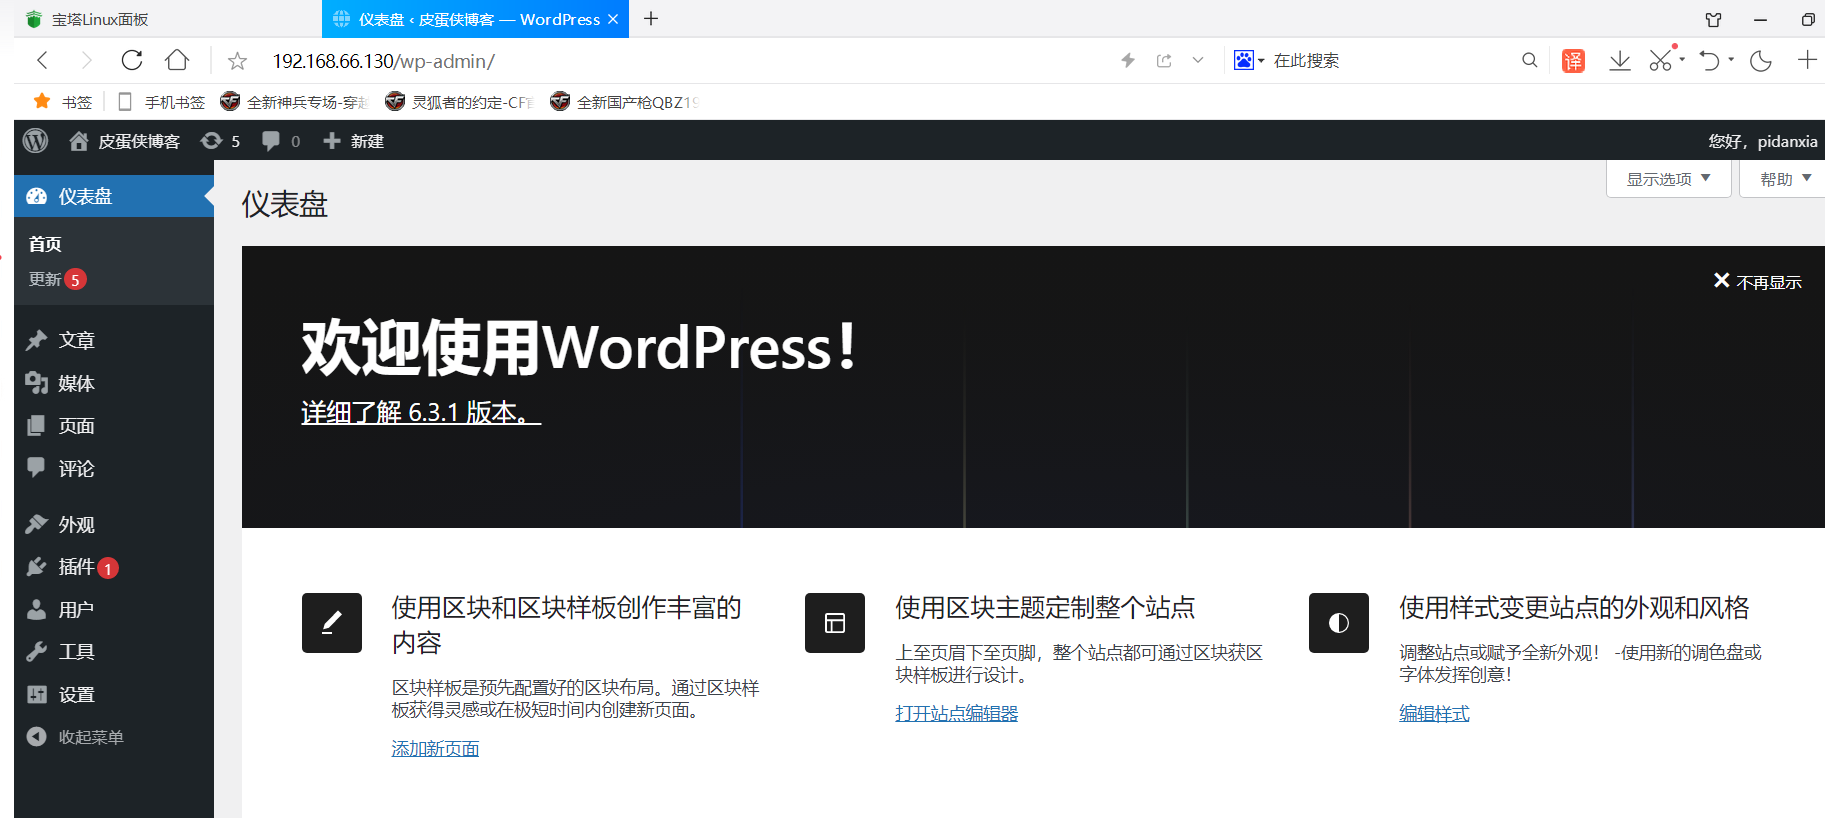Click the 添加新页面 link
Viewport: 1825px width, 818px height.
point(435,749)
